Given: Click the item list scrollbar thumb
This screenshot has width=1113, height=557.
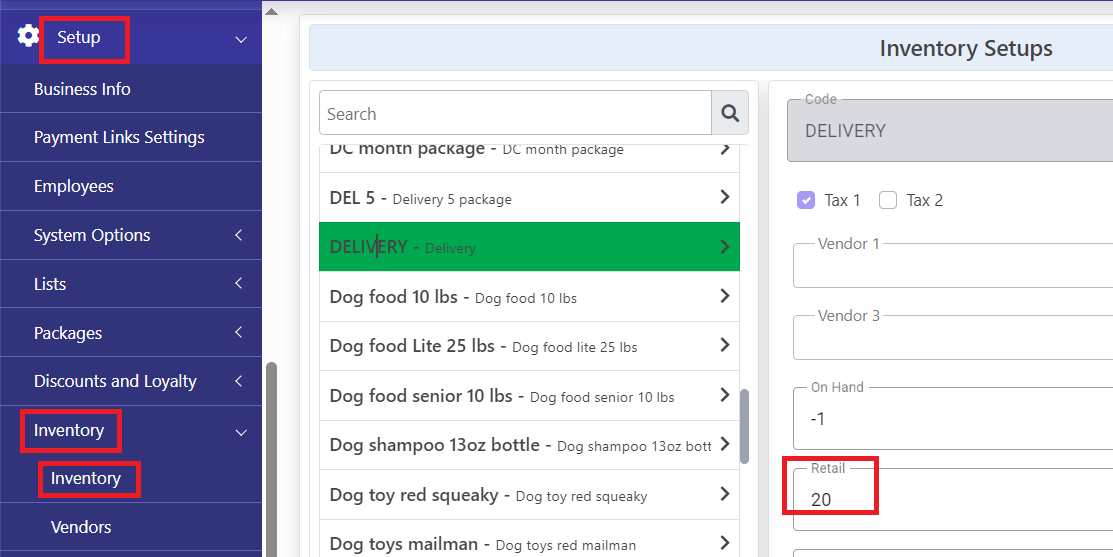Looking at the screenshot, I should [x=744, y=426].
